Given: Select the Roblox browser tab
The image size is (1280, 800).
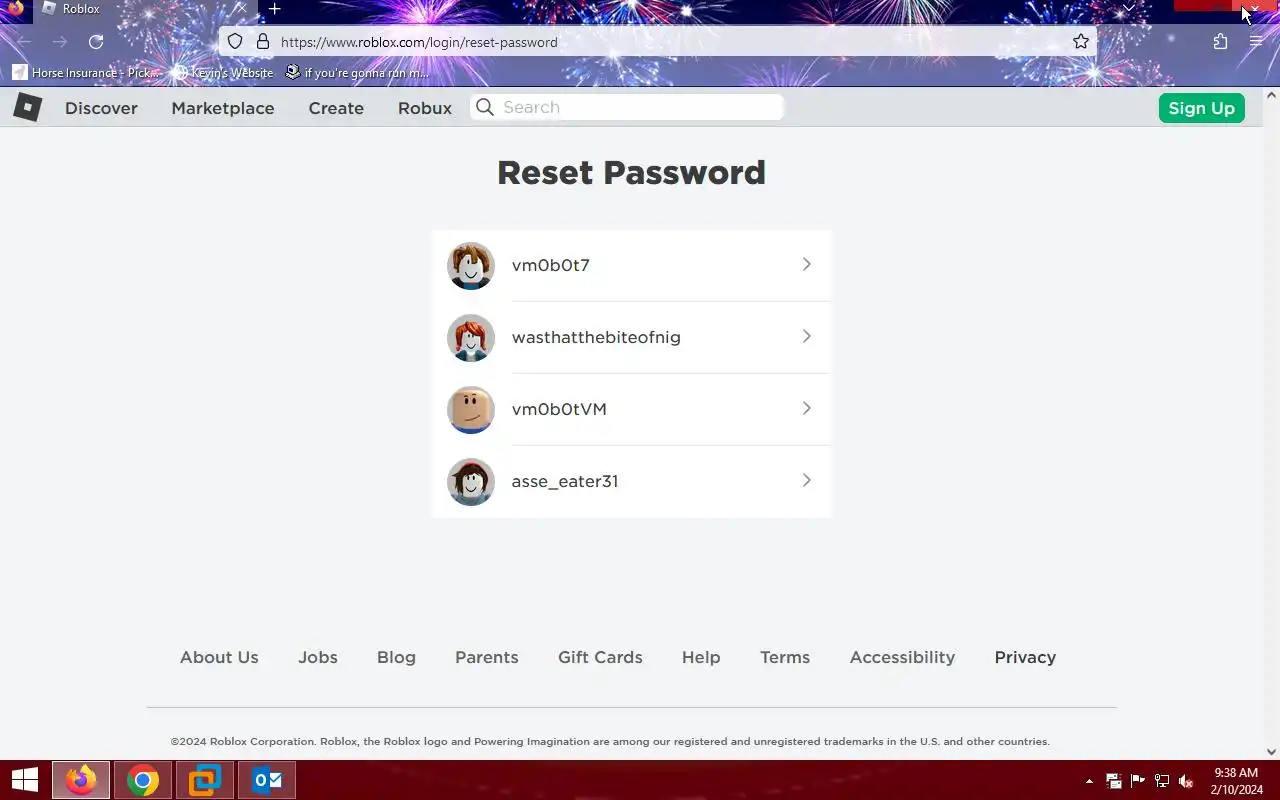Looking at the screenshot, I should click(143, 9).
